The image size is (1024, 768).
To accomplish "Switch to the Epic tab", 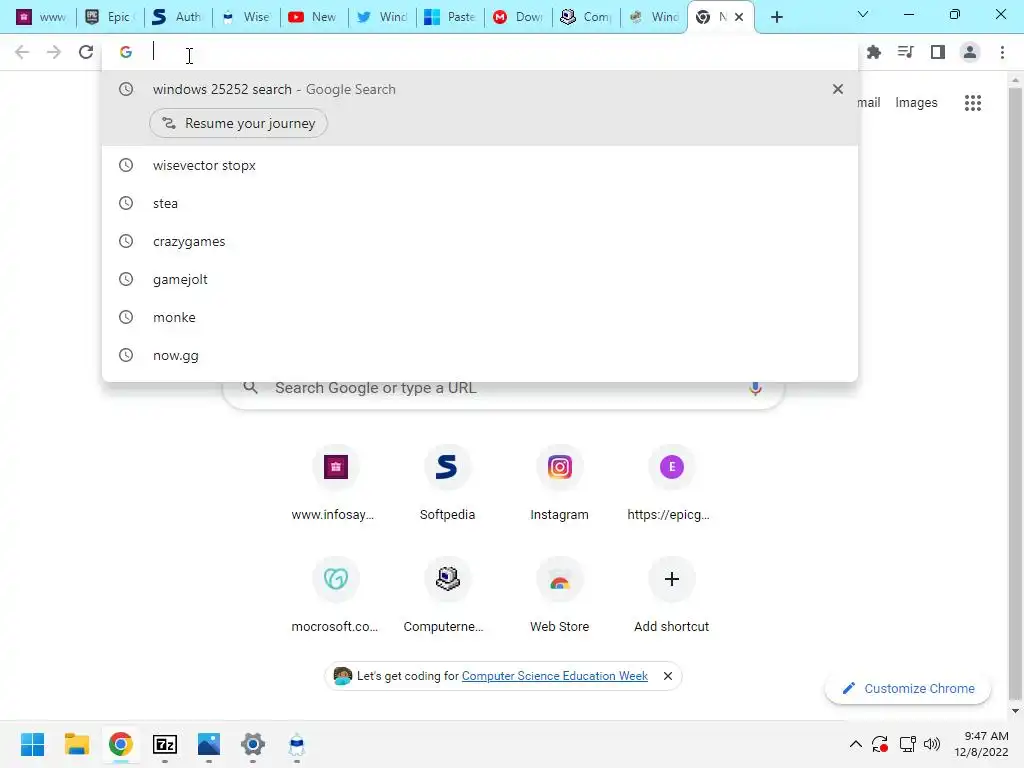I will pos(109,17).
